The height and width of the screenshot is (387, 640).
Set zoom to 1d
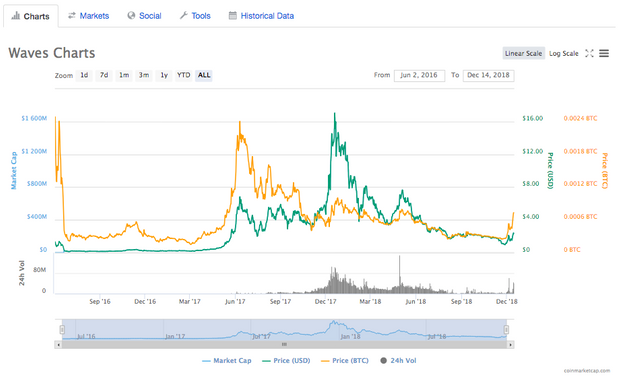tap(84, 75)
